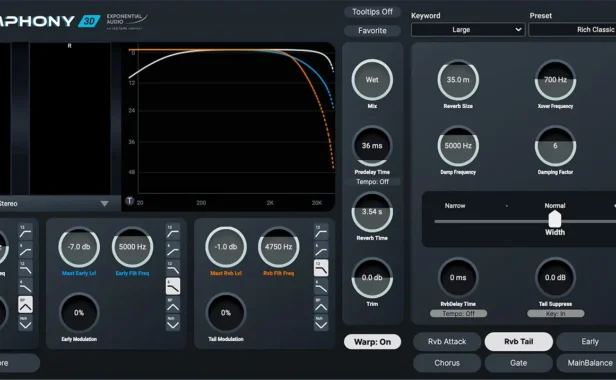This screenshot has width=616, height=380.
Task: Click the 0% Tail Modulation knob
Action: 226,313
